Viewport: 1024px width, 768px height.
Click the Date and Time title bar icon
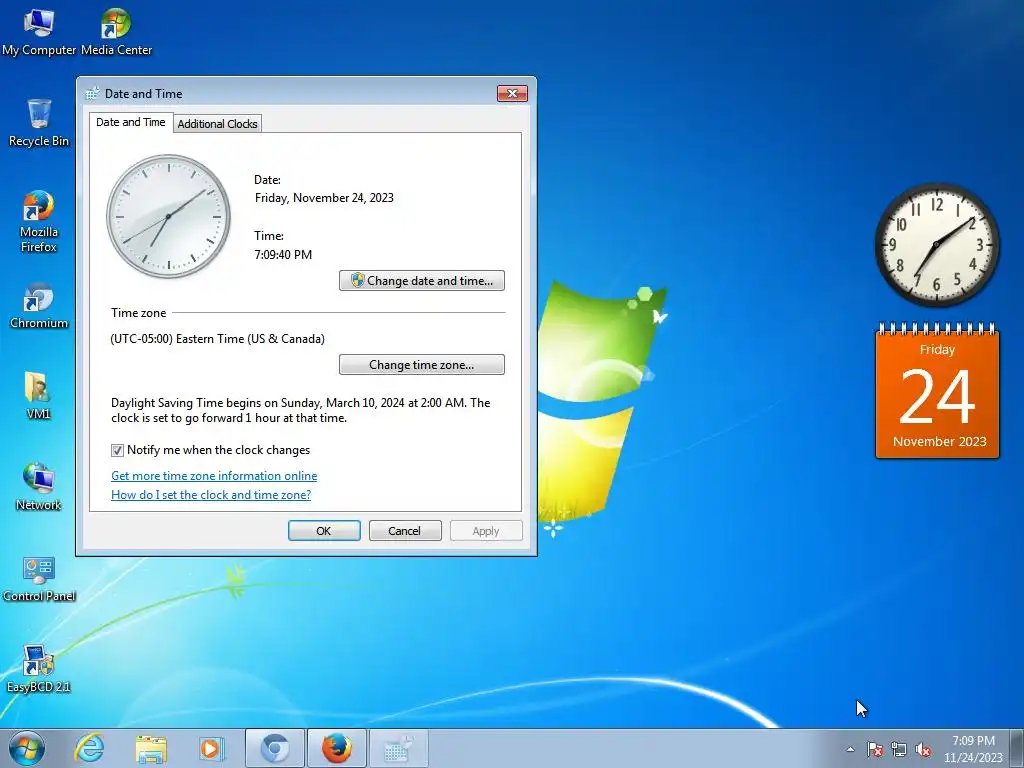(92, 93)
